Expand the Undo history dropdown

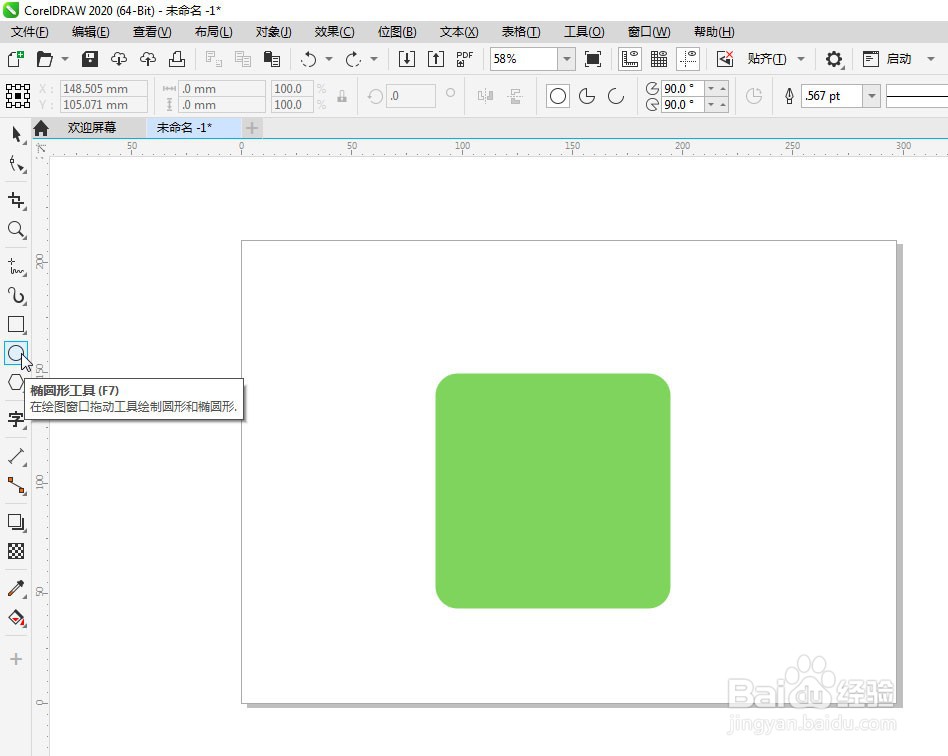click(x=329, y=59)
